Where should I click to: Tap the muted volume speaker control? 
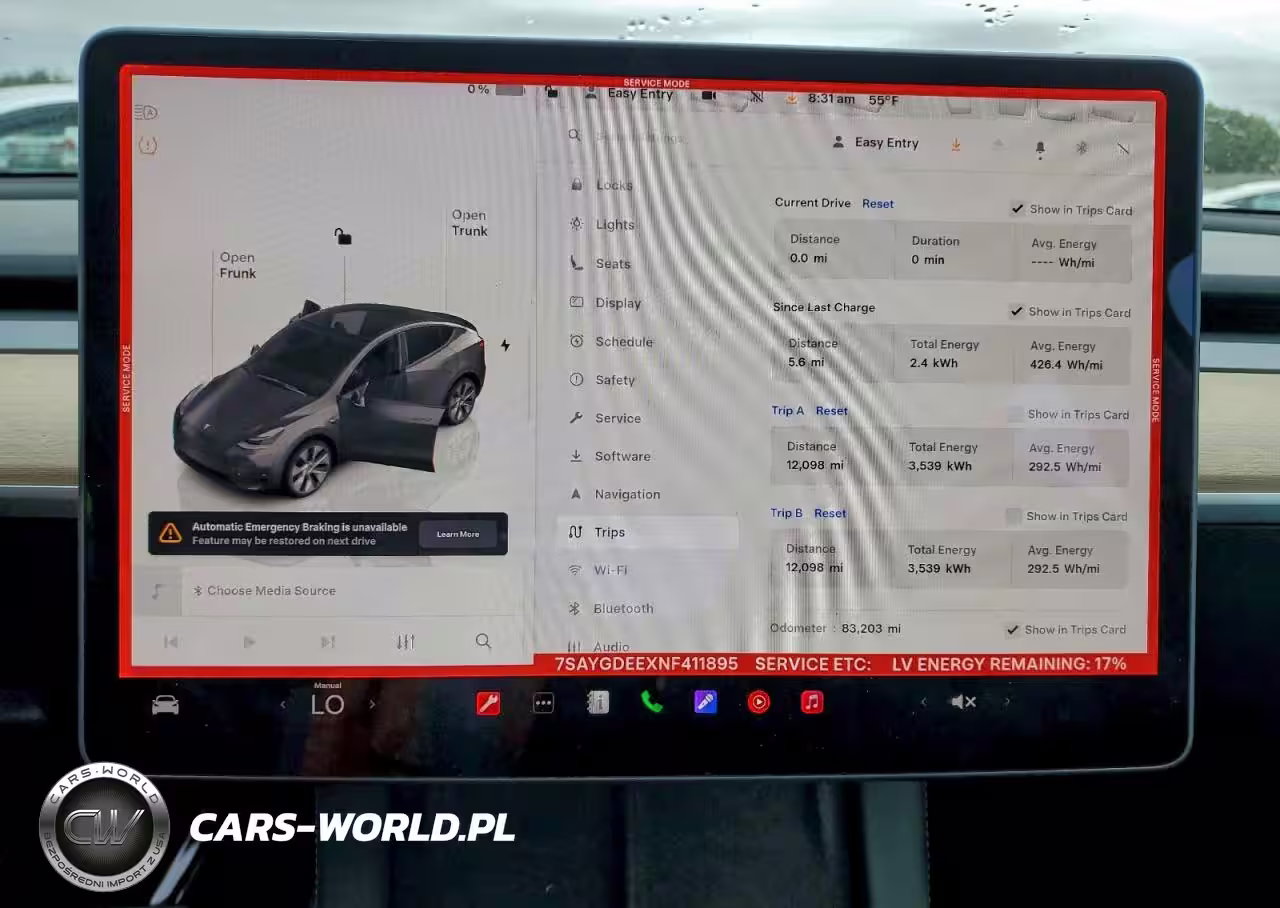point(963,702)
